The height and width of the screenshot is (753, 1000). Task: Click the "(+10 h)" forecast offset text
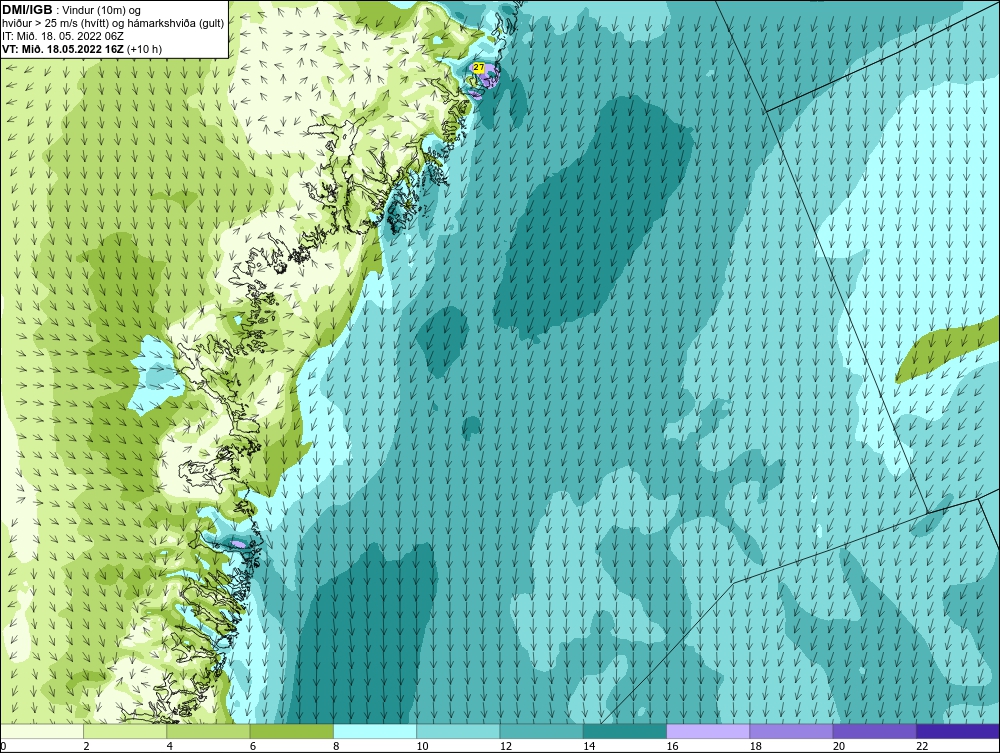(145, 49)
